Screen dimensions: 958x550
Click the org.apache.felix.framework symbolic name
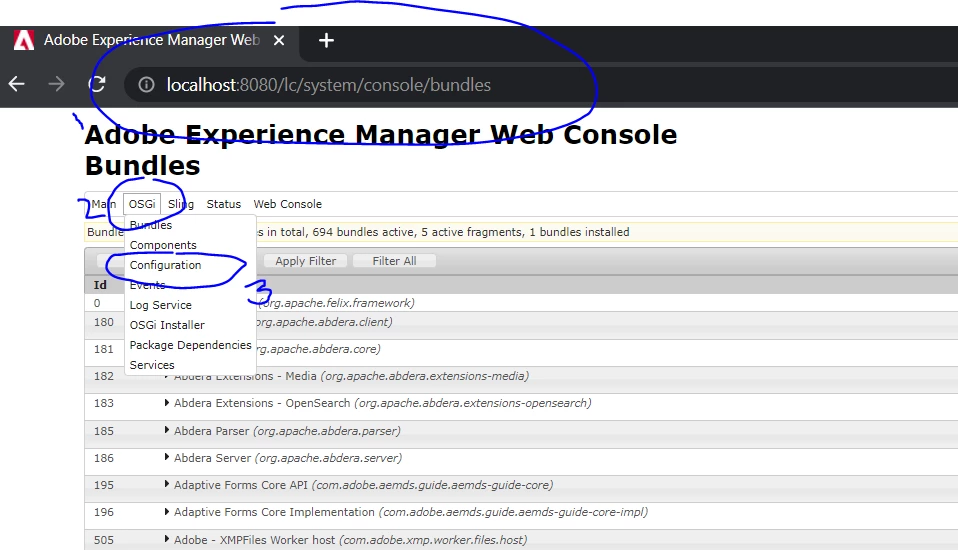(335, 303)
